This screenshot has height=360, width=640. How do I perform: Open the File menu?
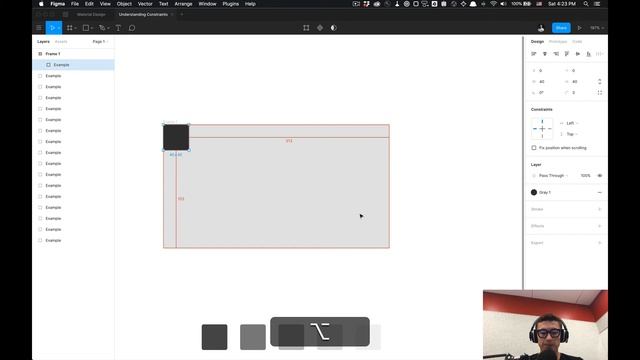tap(75, 4)
